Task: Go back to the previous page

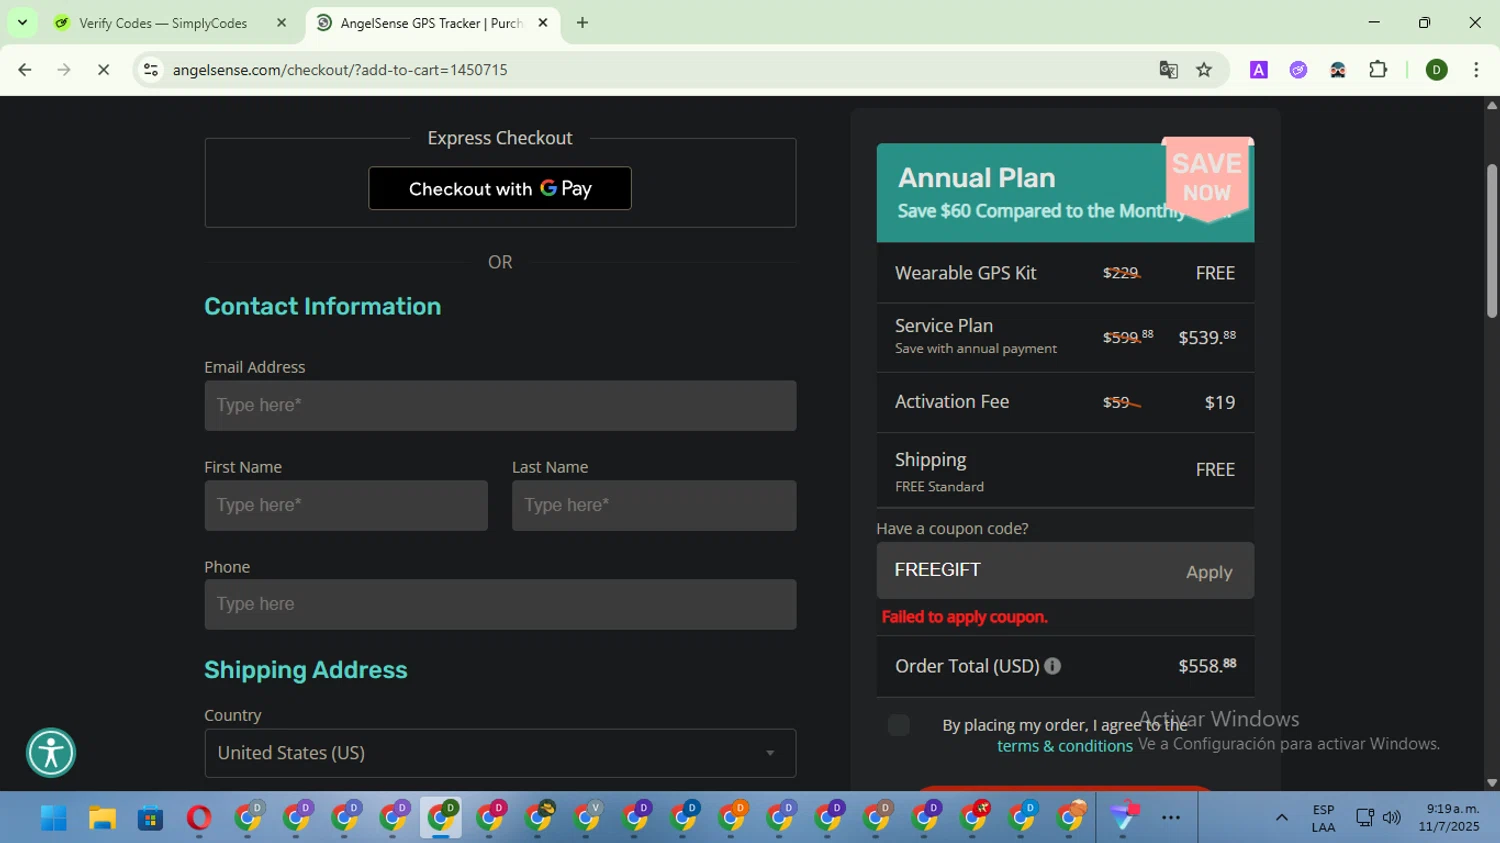Action: click(25, 70)
